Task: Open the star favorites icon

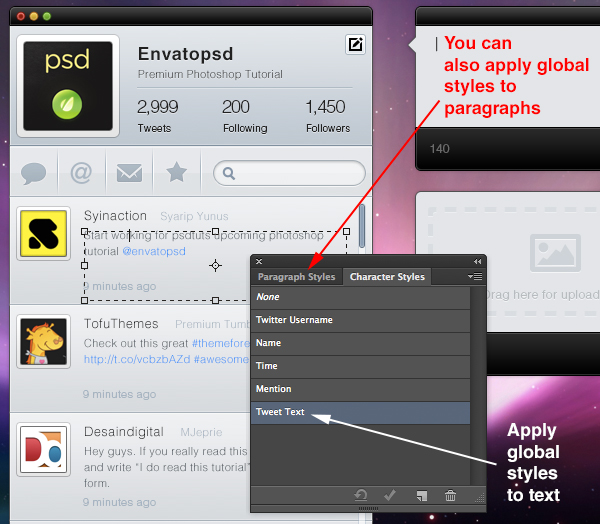Action: (x=176, y=172)
